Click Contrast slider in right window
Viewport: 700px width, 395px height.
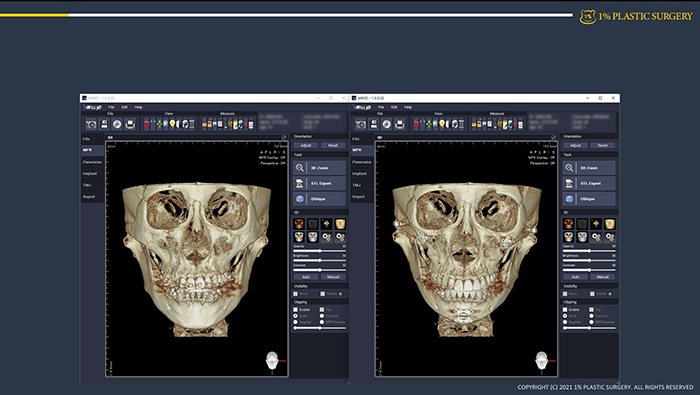coord(589,270)
